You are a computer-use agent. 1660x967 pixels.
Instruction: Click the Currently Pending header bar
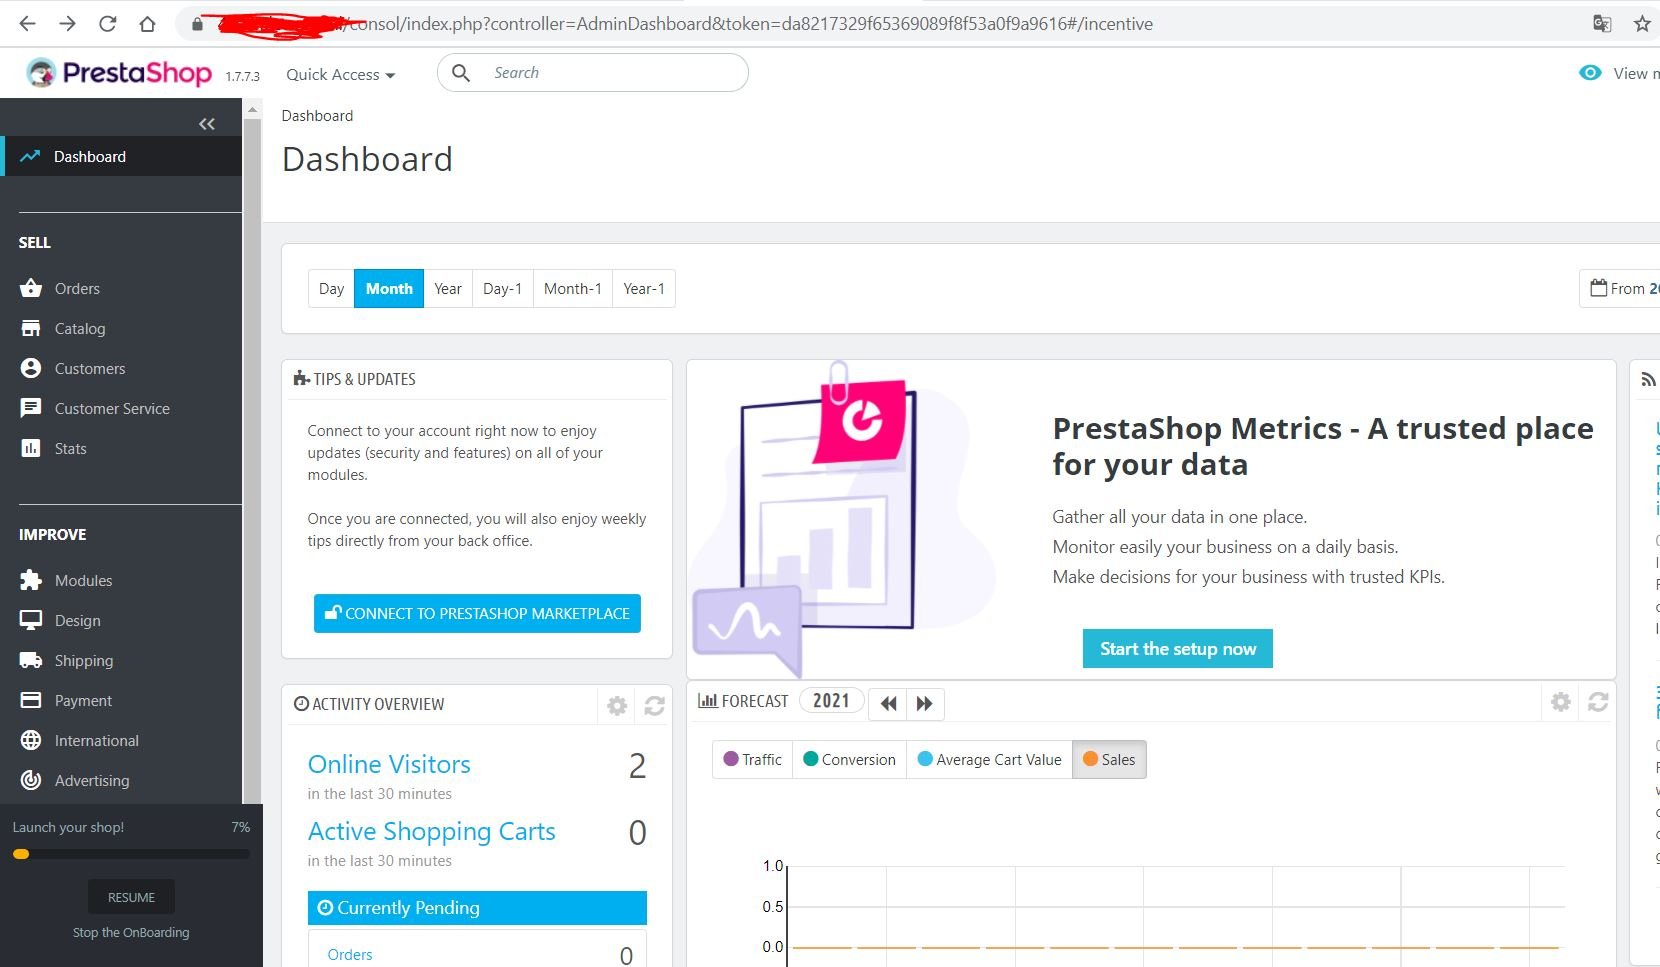click(x=477, y=908)
